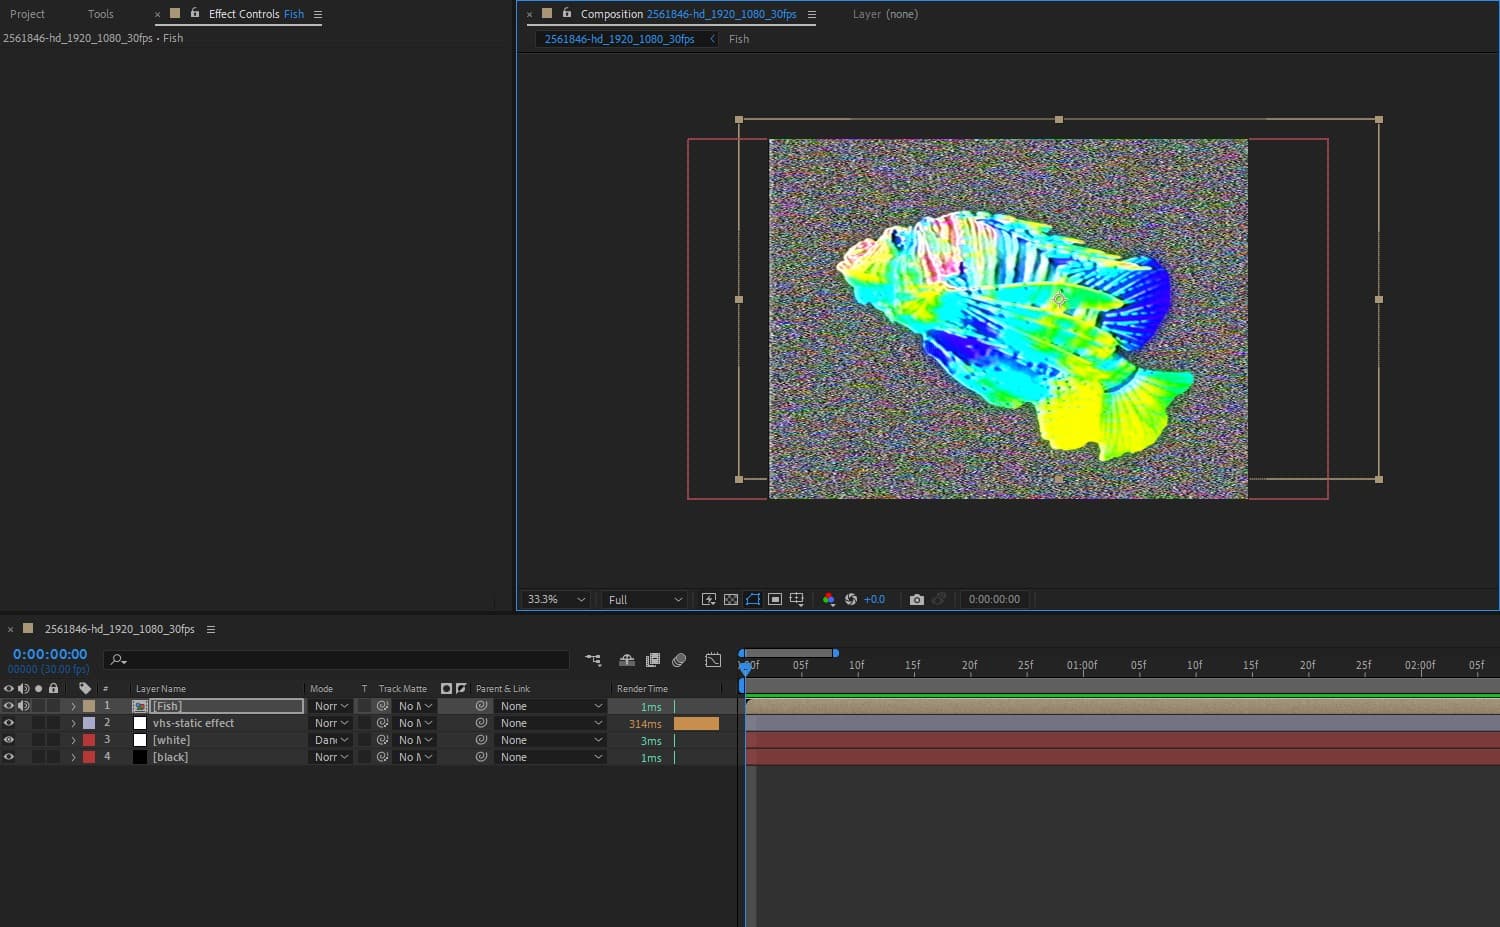Enable Motion Blur for the composition
The image size is (1500, 927).
(679, 660)
